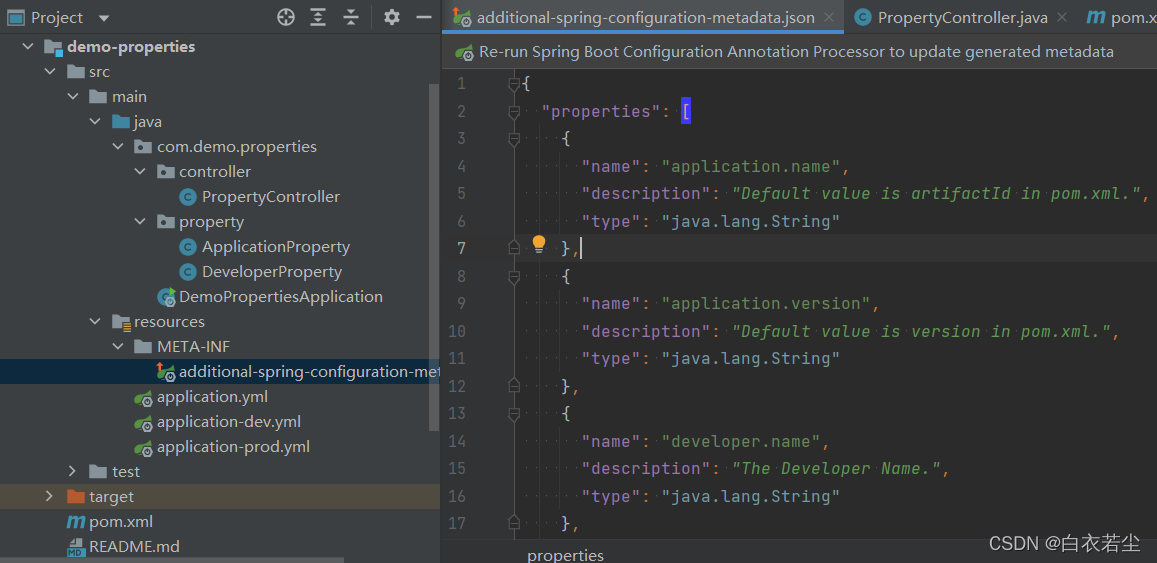1157x563 pixels.
Task: Close the PropertyController.java tab
Action: coord(1061,18)
